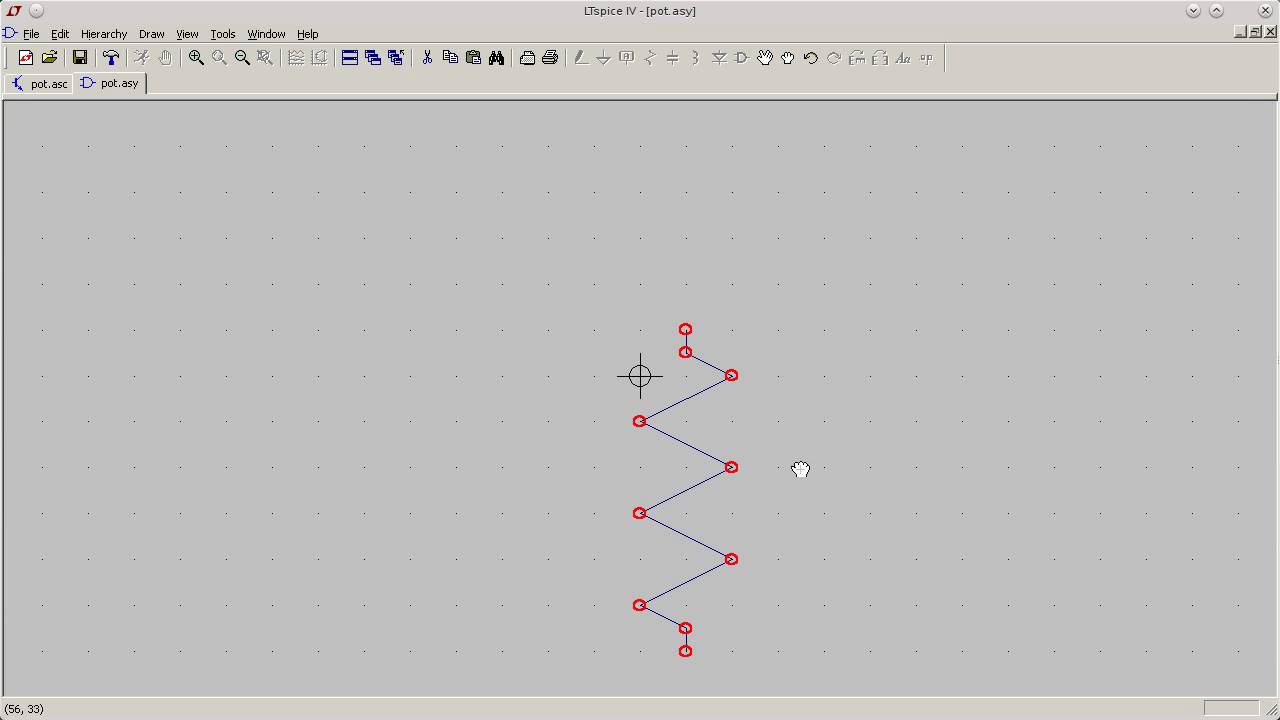Open the Edit menu
Screen dimensions: 1280x720
pyautogui.click(x=60, y=34)
